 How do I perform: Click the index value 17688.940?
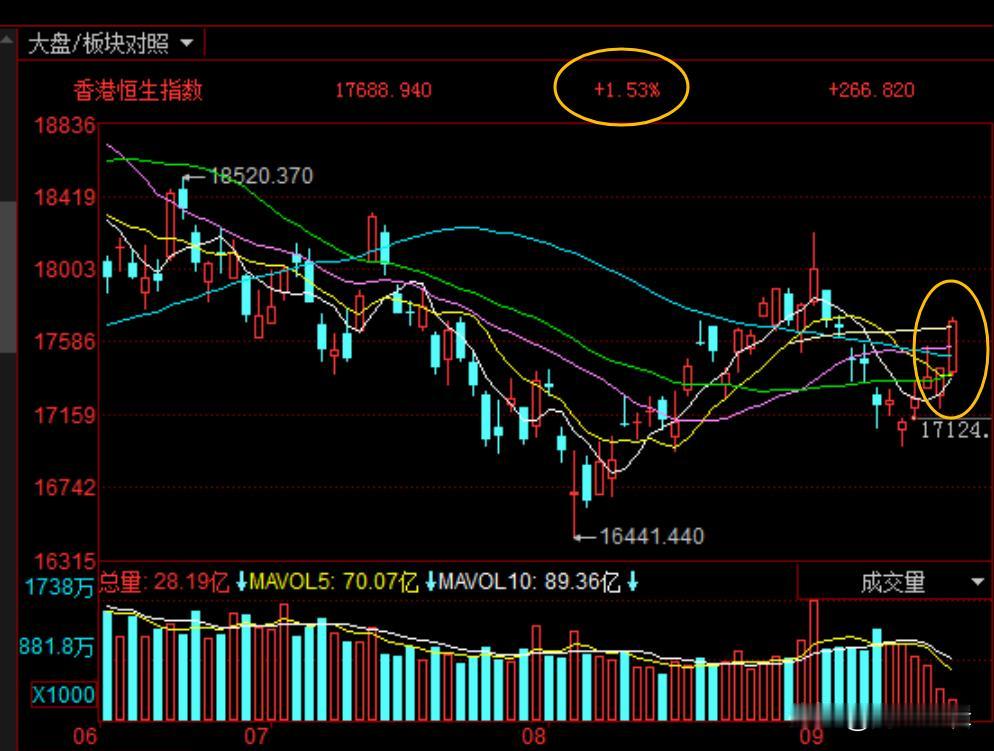tap(384, 90)
